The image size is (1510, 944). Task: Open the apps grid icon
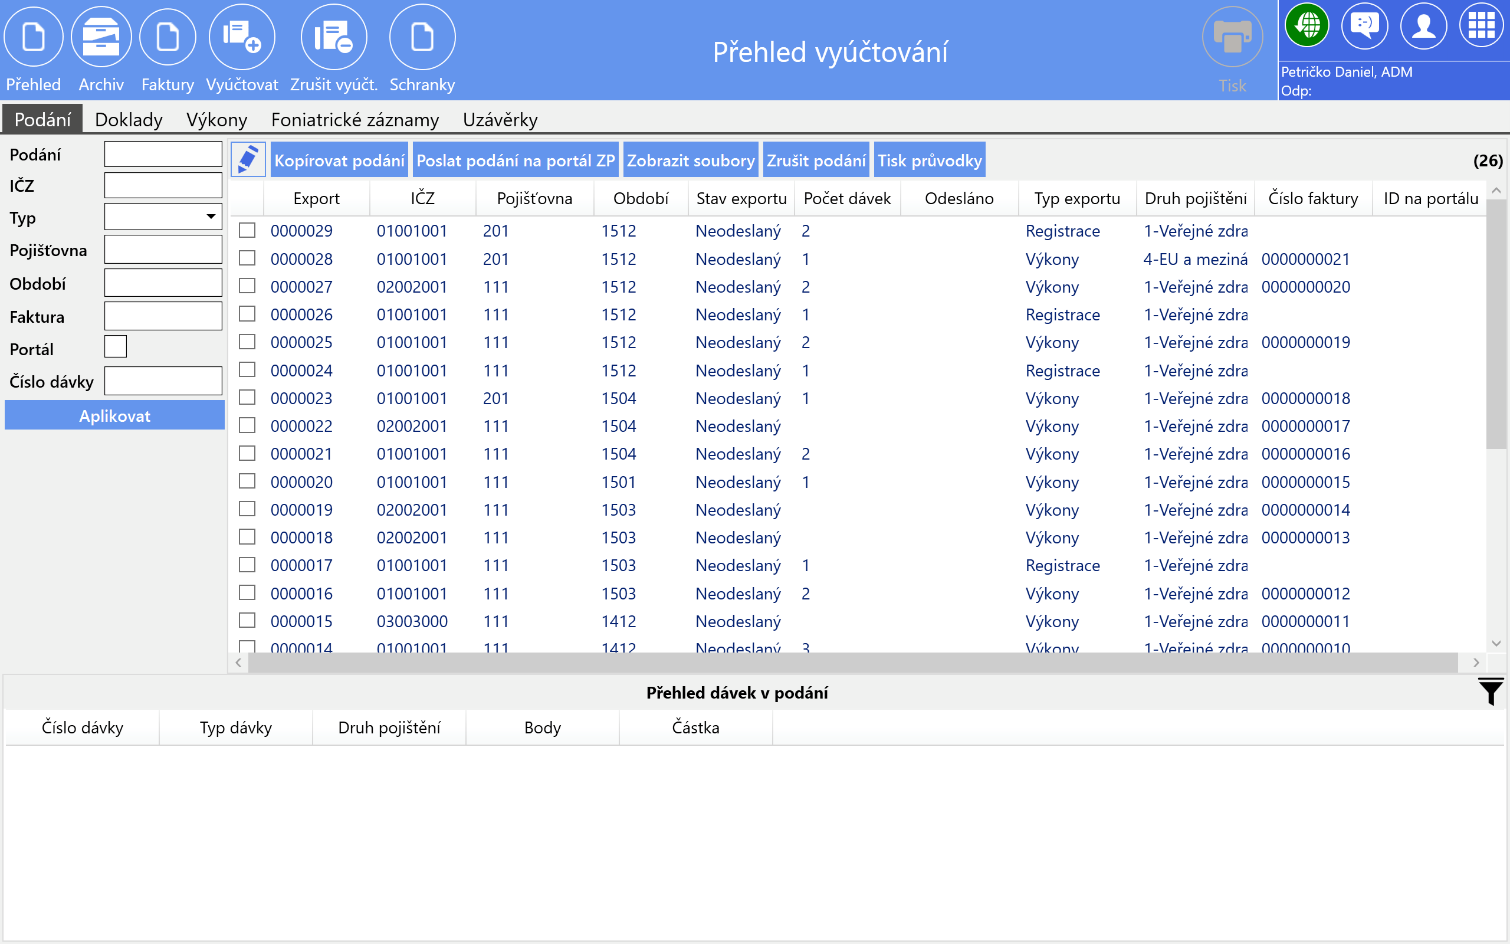tap(1482, 26)
